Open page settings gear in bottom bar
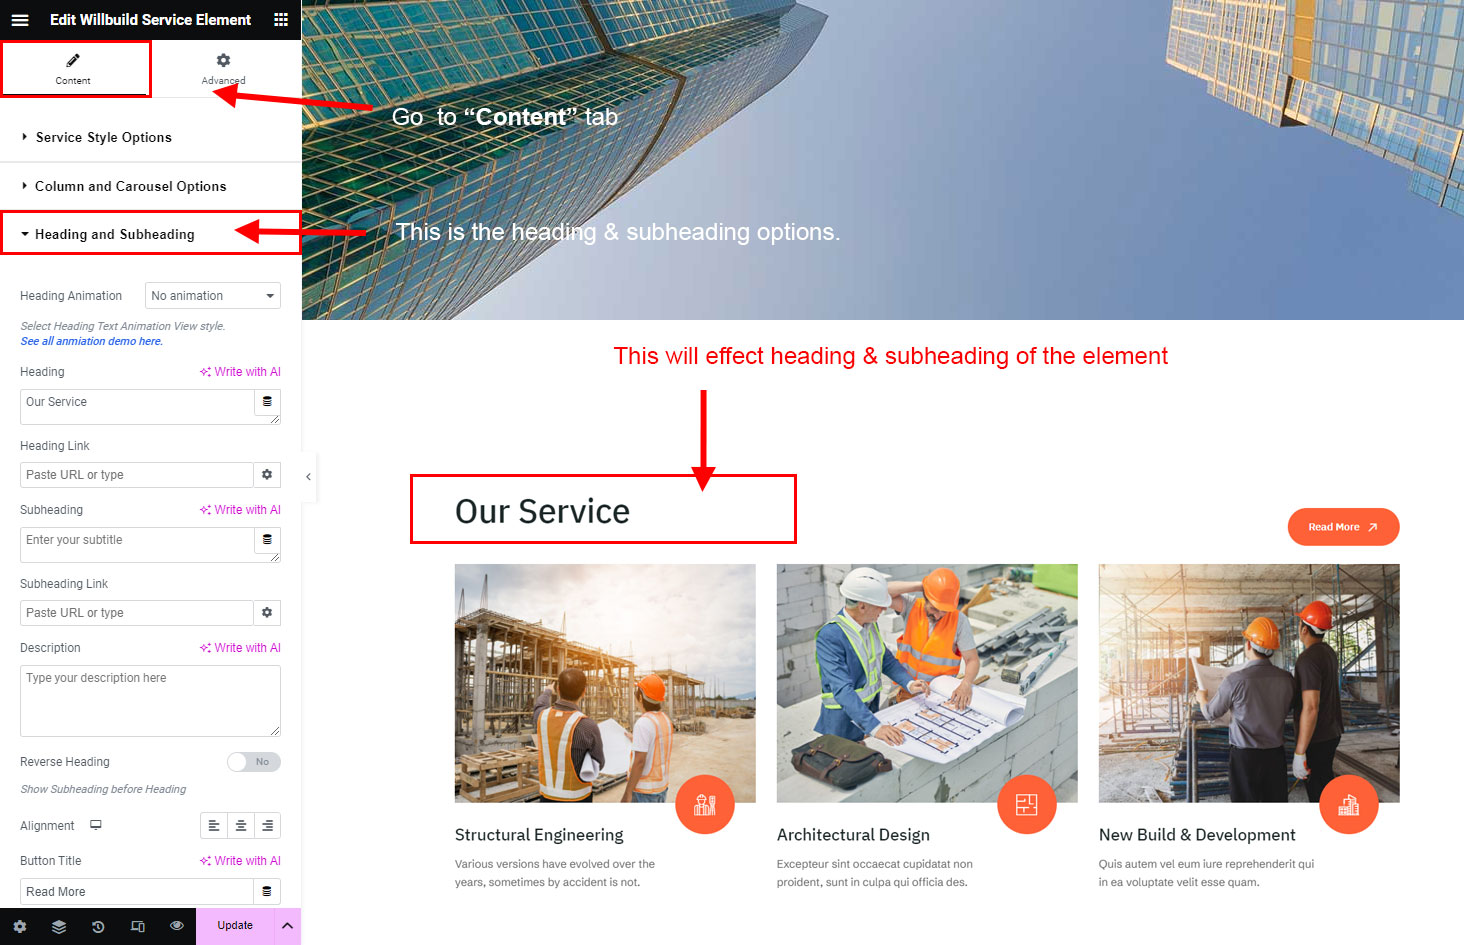1464x945 pixels. pyautogui.click(x=20, y=927)
